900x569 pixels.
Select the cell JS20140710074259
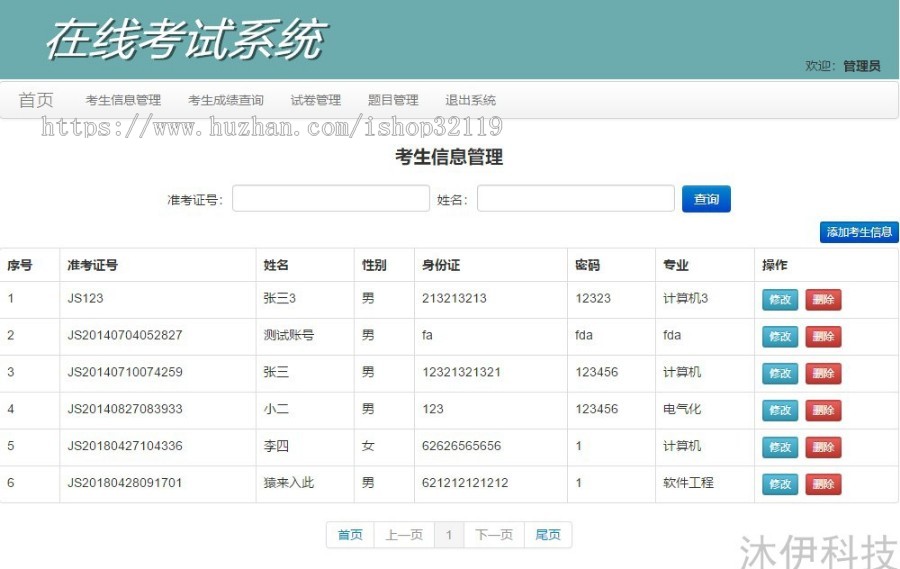(x=125, y=372)
